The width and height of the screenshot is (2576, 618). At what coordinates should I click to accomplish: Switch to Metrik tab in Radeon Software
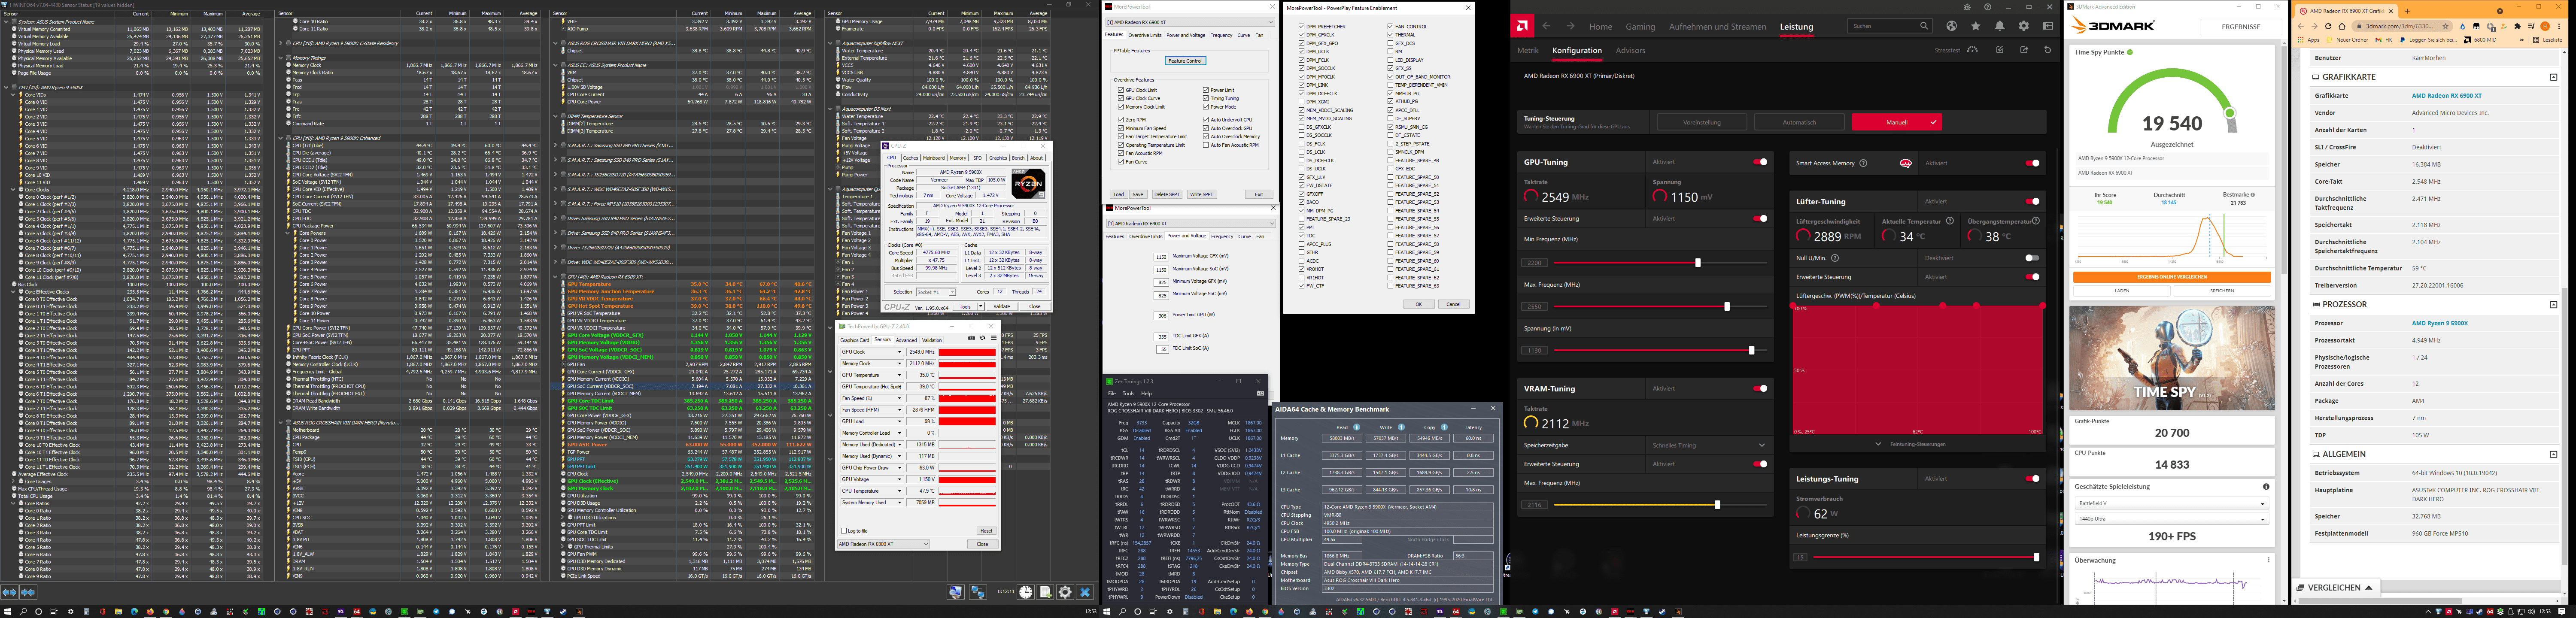[x=1528, y=50]
